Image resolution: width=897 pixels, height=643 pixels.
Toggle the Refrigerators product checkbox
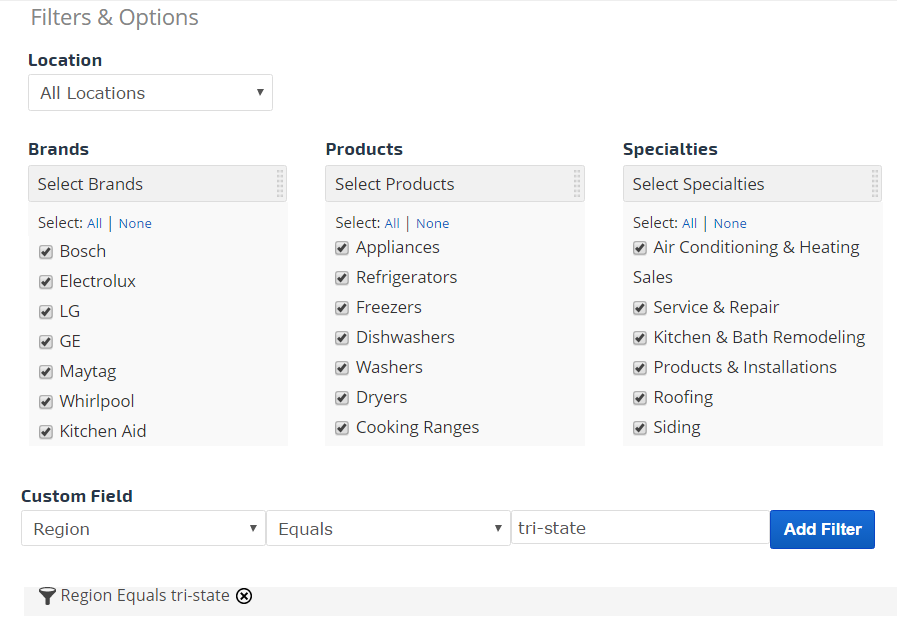coord(342,278)
